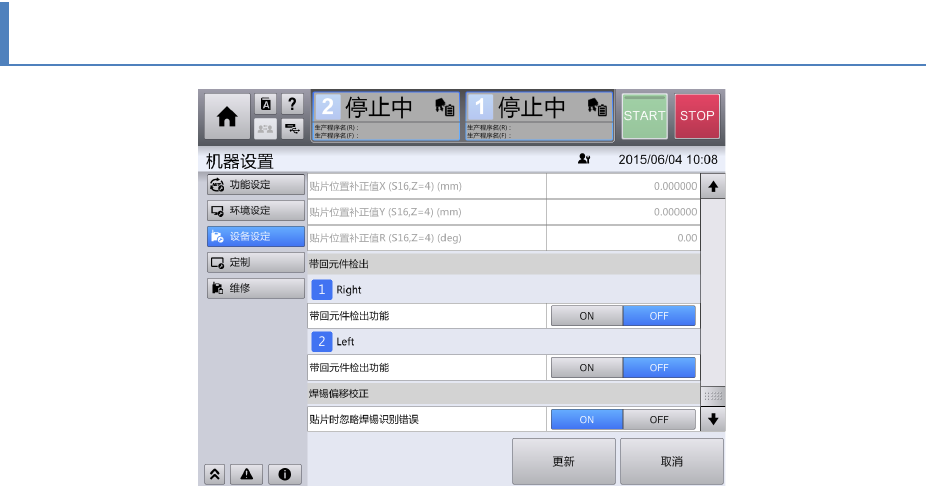The width and height of the screenshot is (926, 486).
Task: Click the 贴片位置补正值X value field
Action: click(623, 186)
